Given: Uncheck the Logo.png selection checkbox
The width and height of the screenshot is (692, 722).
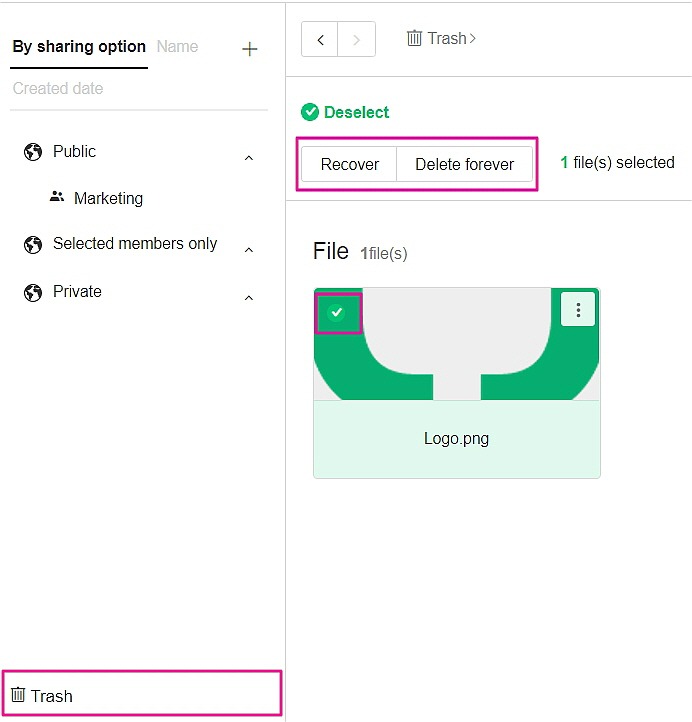Looking at the screenshot, I should click(x=337, y=312).
